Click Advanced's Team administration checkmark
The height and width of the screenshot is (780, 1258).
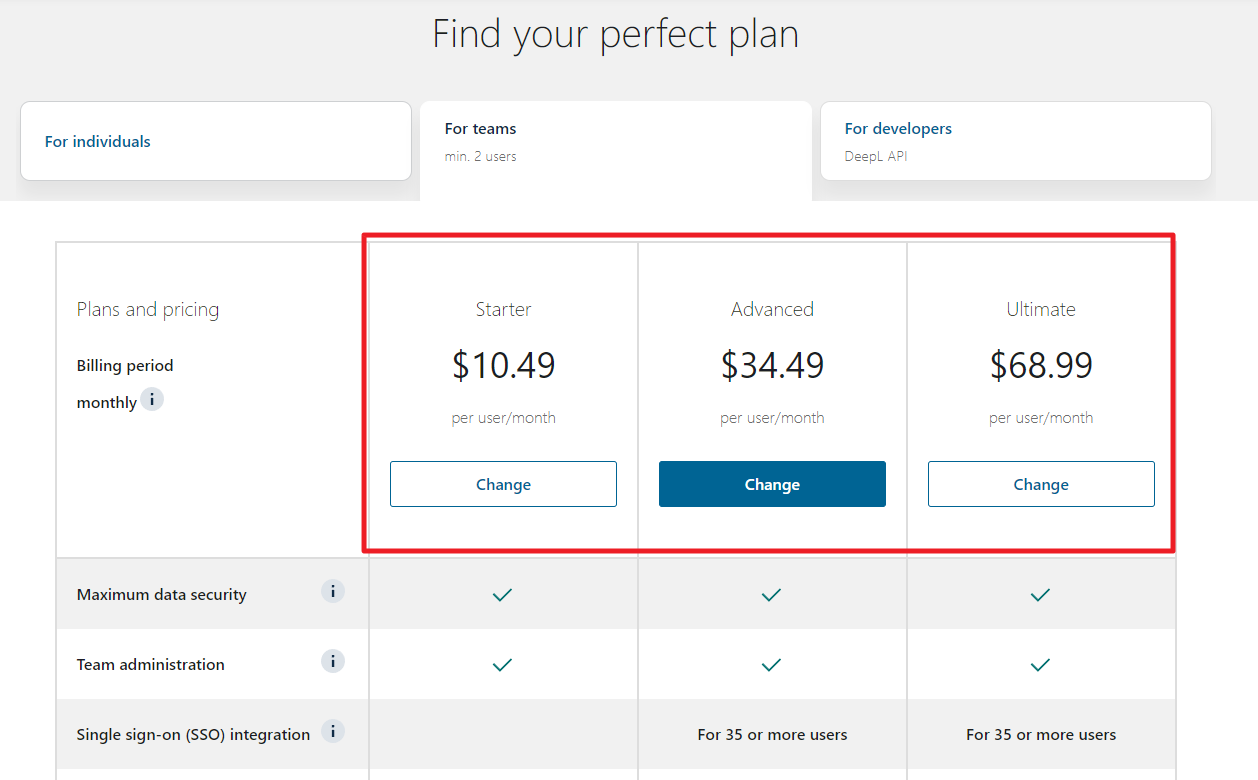pos(771,665)
